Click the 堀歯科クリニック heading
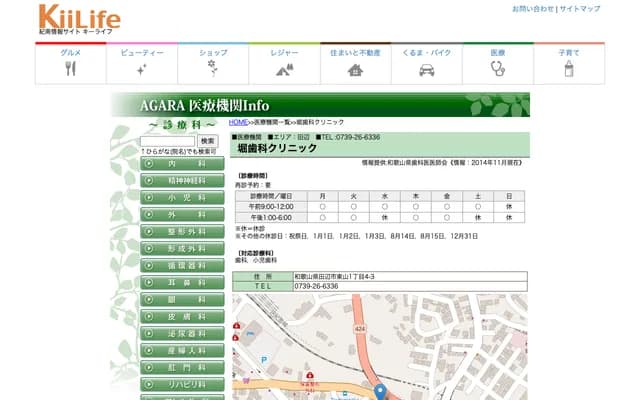The width and height of the screenshot is (640, 400). coord(277,148)
